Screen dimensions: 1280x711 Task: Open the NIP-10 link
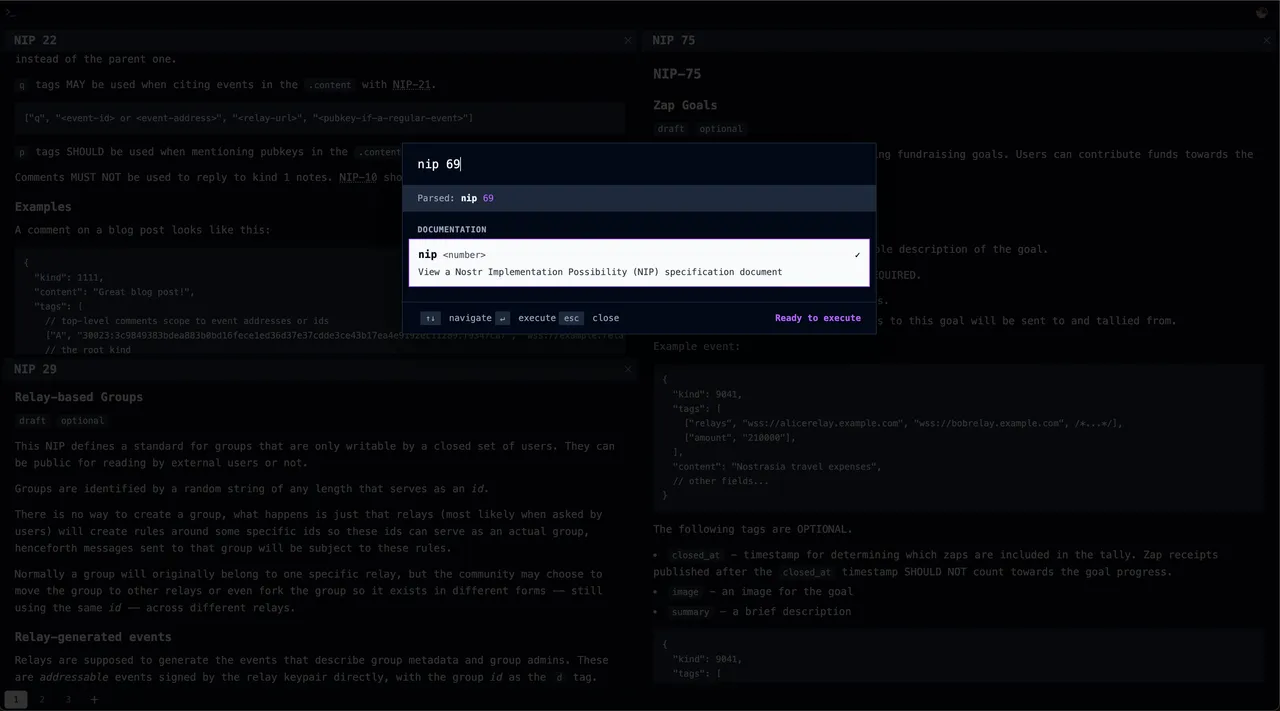pyautogui.click(x=357, y=177)
